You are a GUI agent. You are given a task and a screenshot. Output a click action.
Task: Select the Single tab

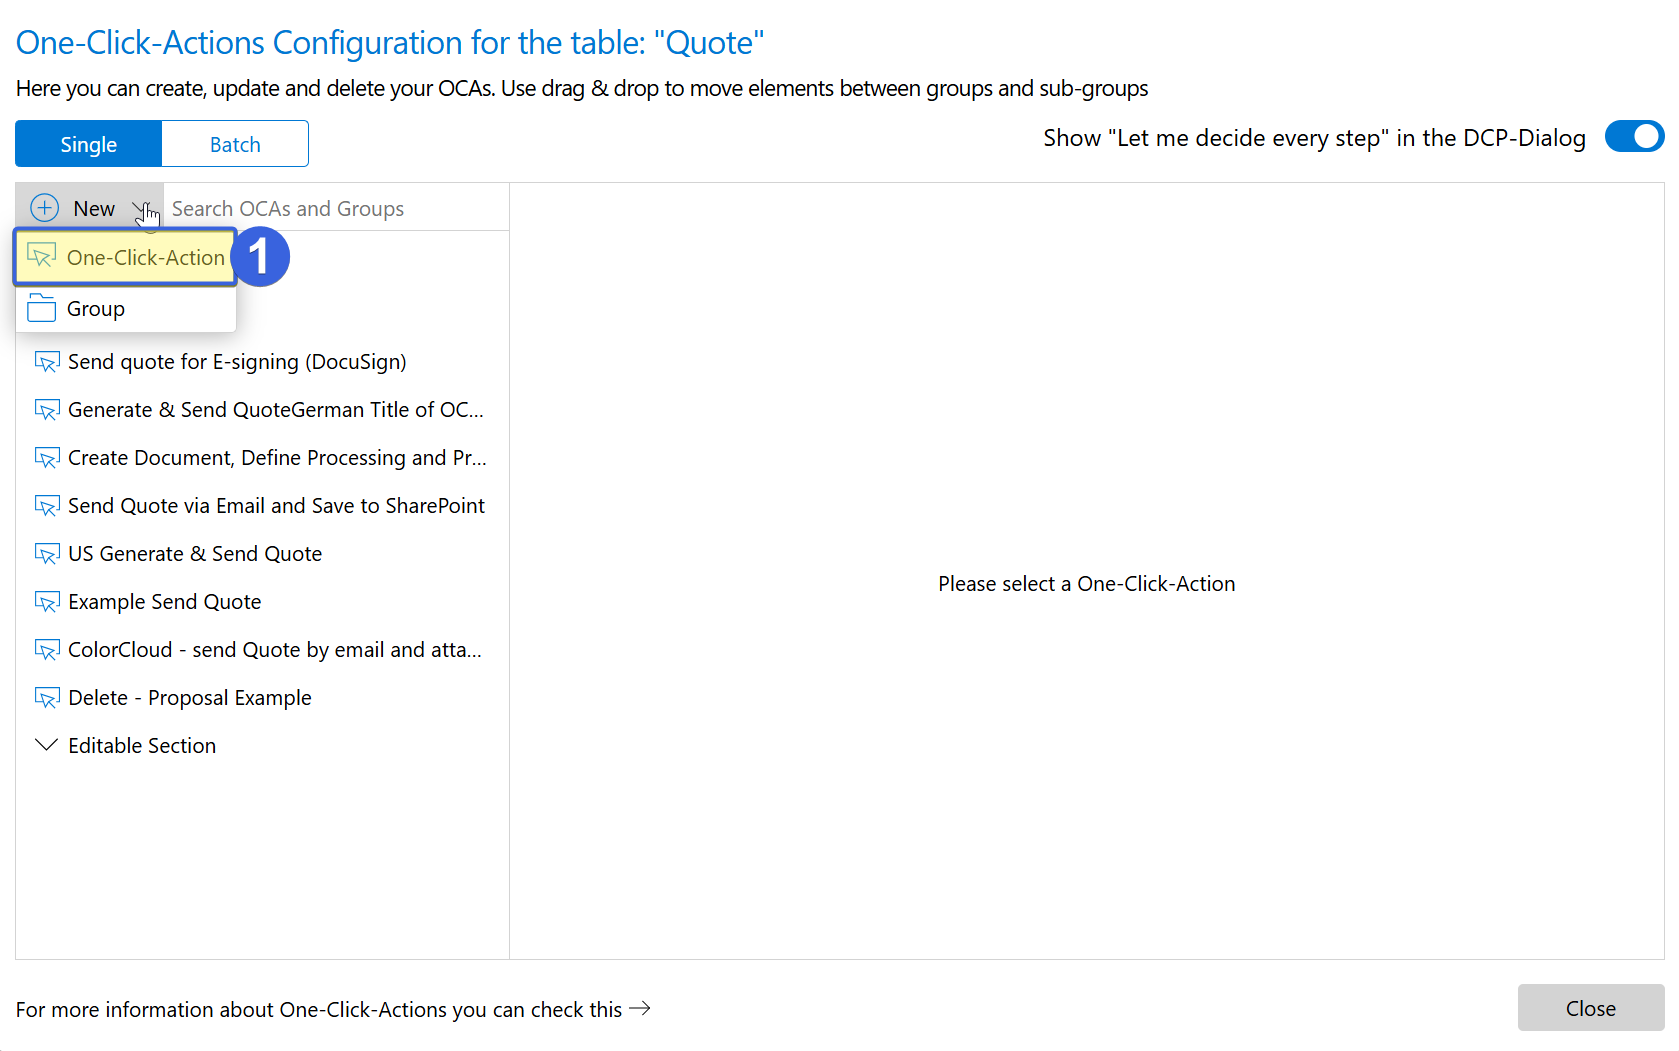[88, 144]
